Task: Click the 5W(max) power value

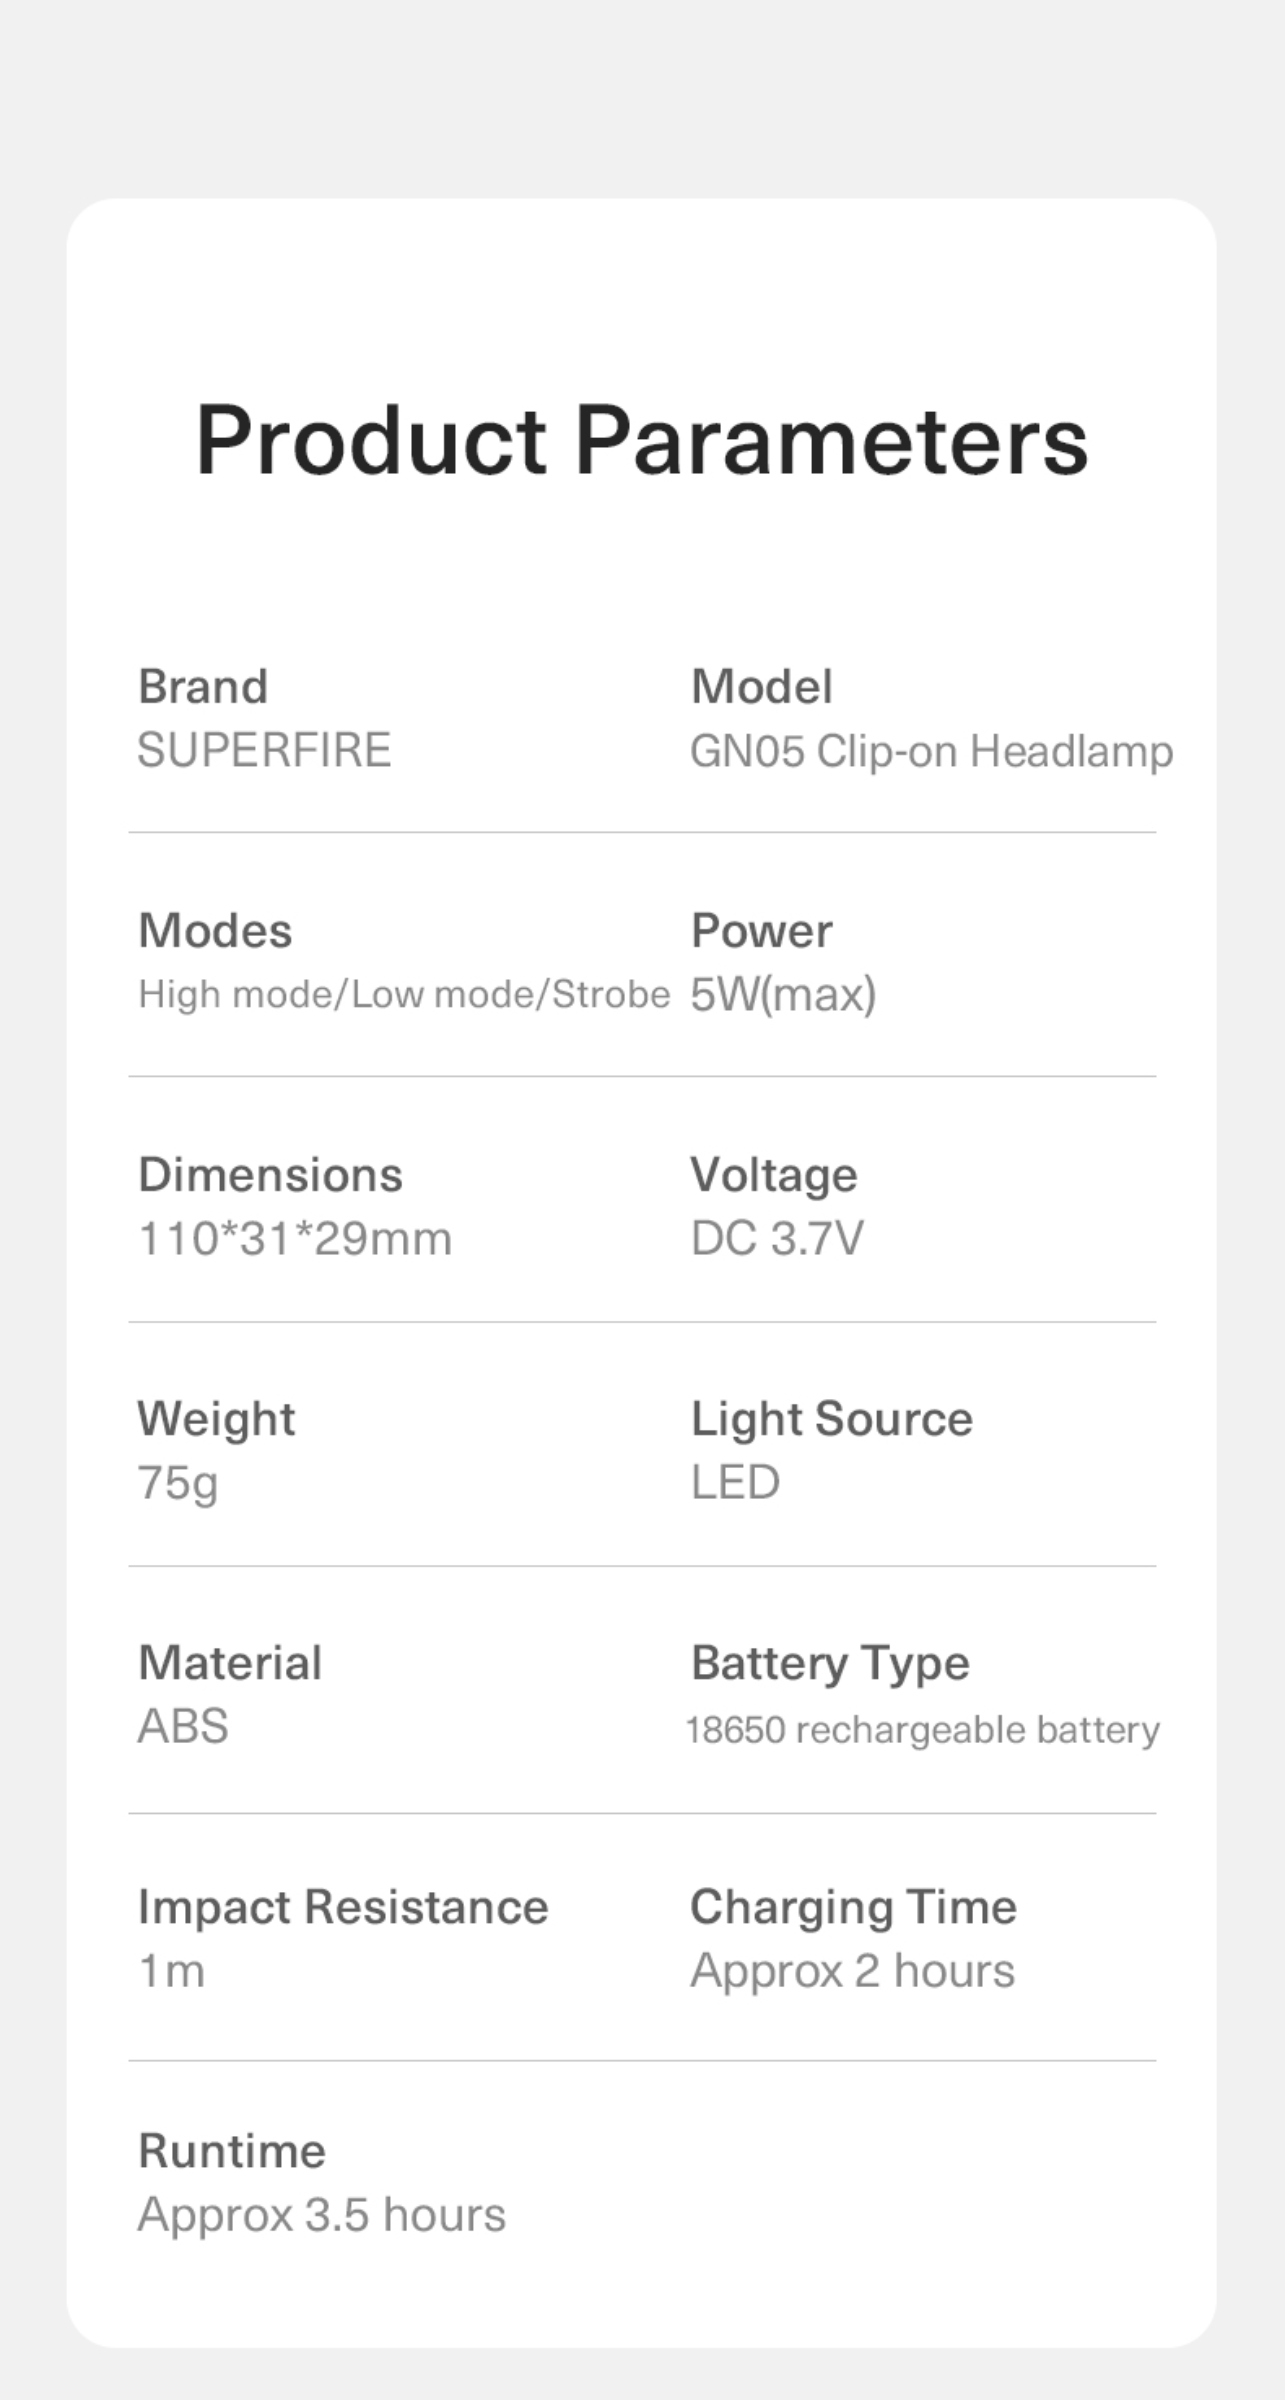Action: (783, 995)
